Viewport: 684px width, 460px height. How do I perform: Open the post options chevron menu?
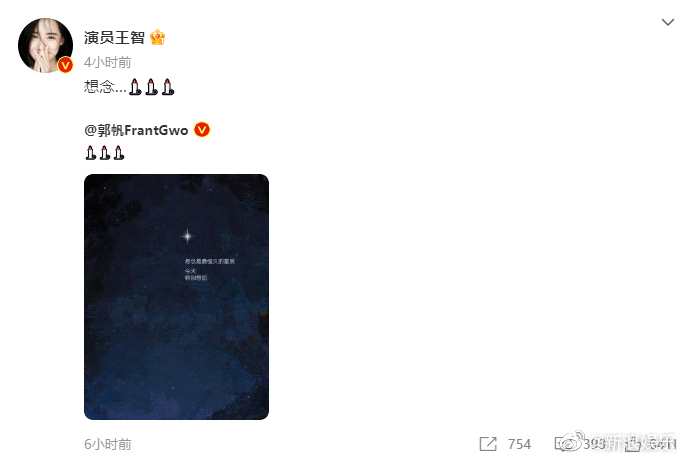pos(667,22)
